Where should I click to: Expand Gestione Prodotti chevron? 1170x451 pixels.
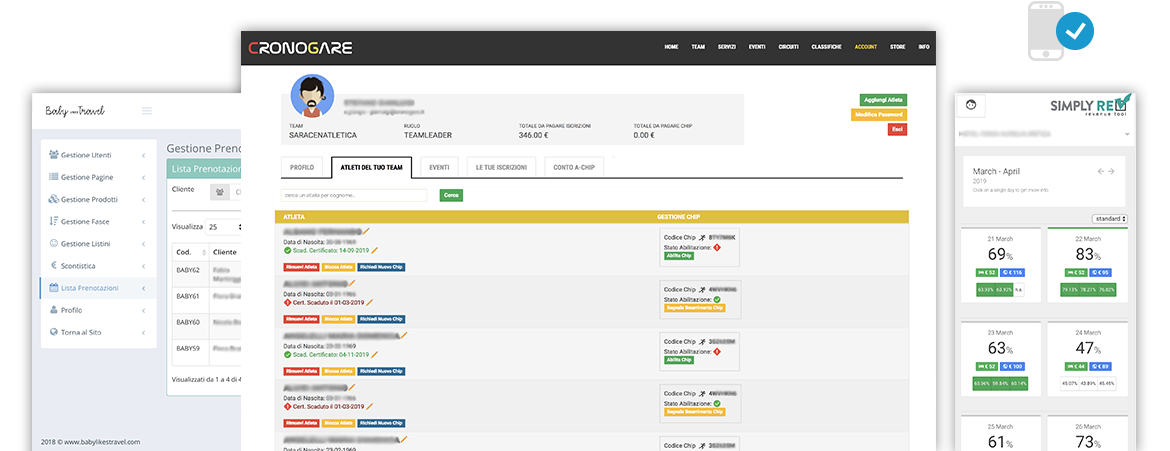pyautogui.click(x=143, y=199)
